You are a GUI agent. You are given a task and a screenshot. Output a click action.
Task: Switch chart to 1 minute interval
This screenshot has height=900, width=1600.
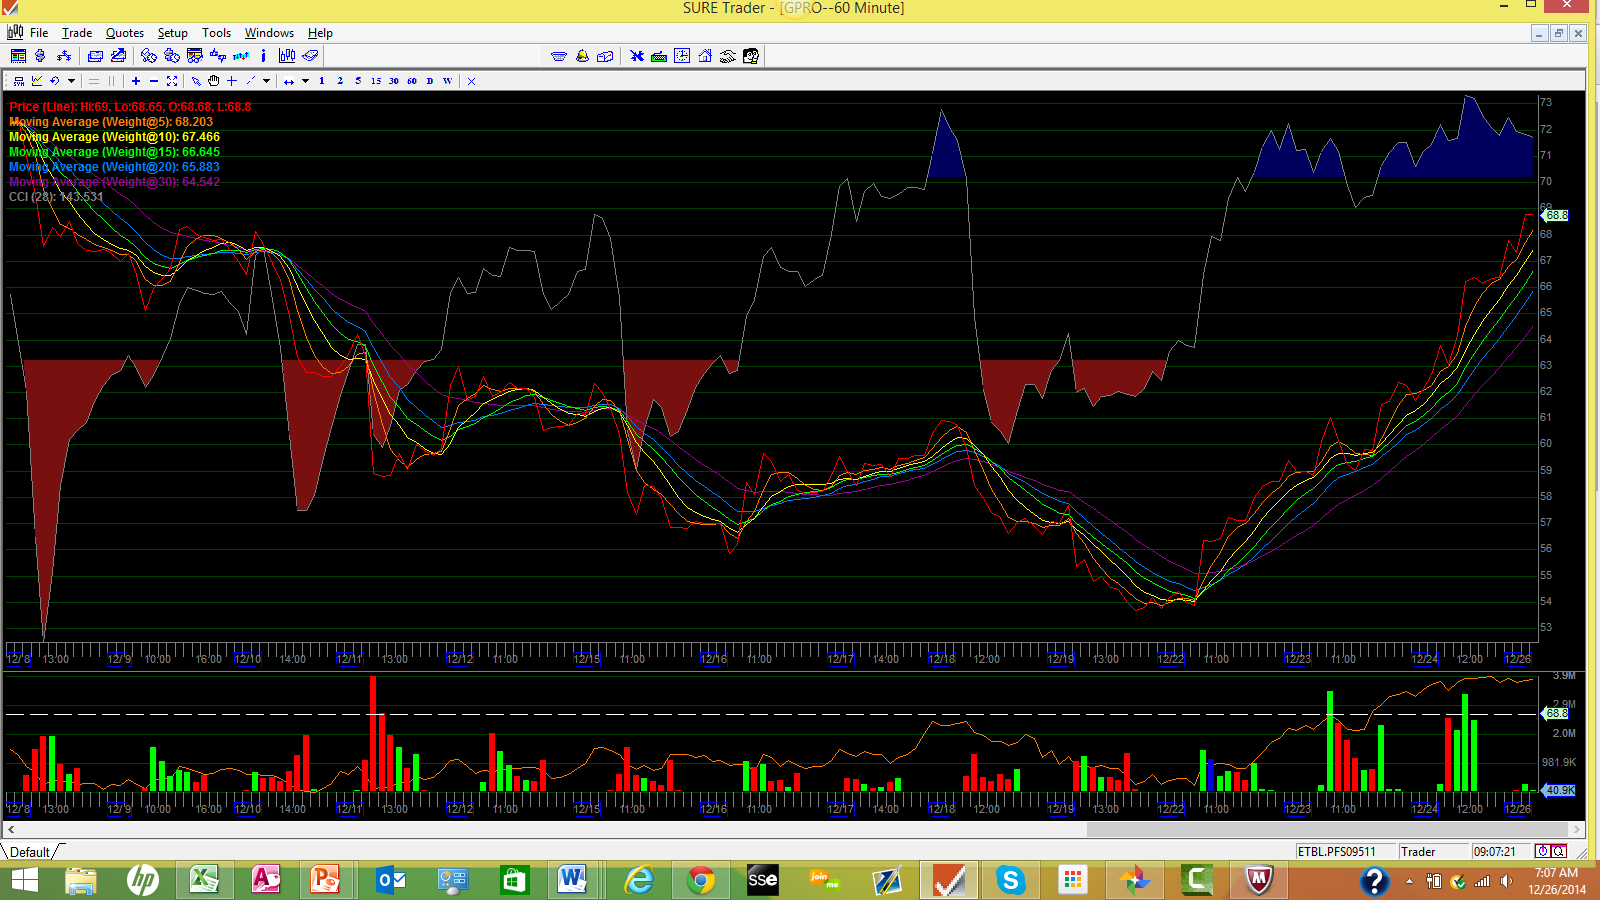322,81
